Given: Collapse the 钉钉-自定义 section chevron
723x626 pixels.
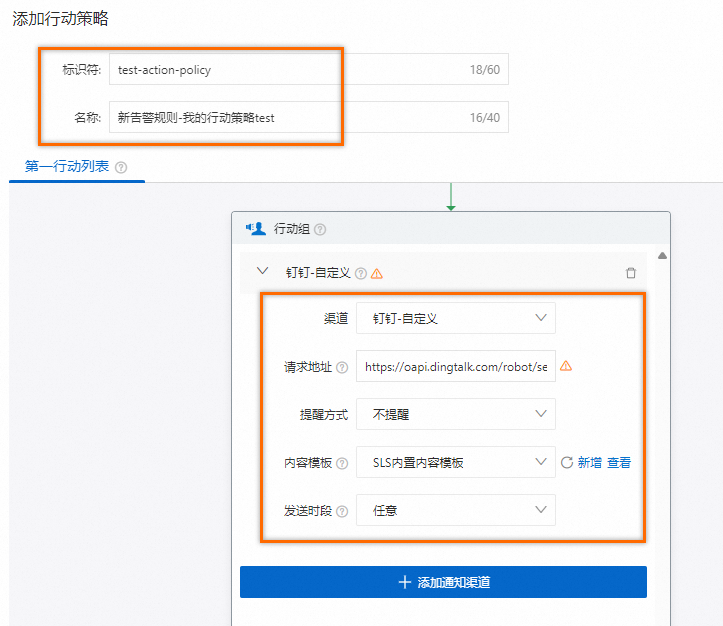Looking at the screenshot, I should click(x=262, y=271).
